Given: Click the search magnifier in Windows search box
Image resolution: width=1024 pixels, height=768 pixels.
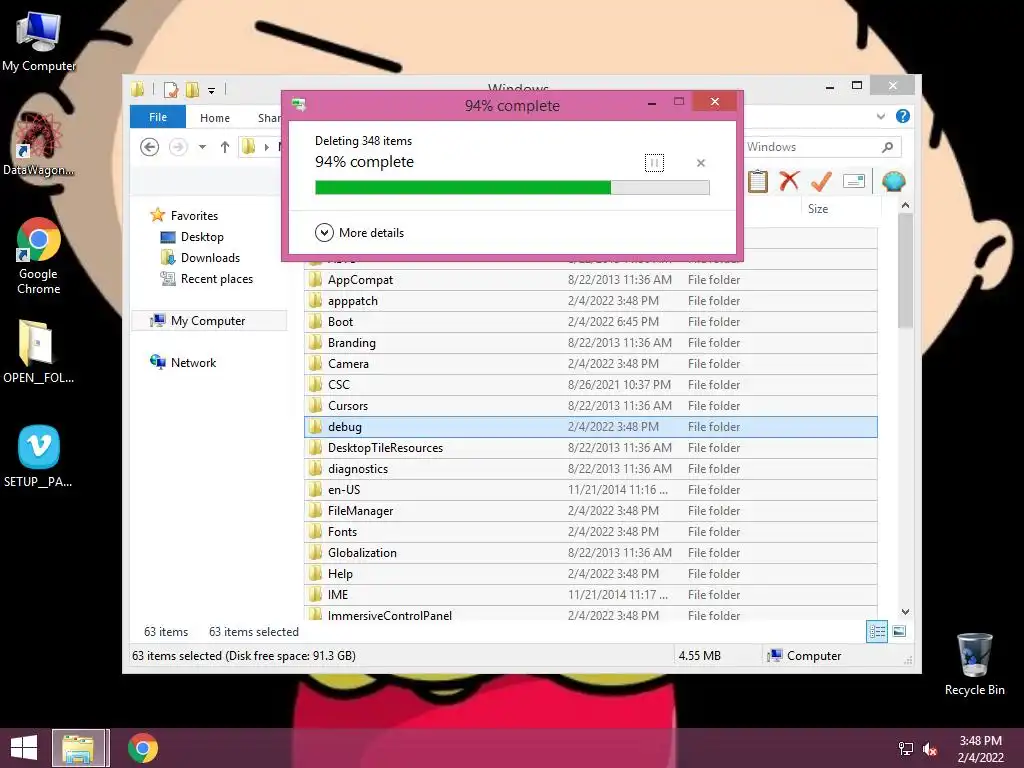Looking at the screenshot, I should click(887, 147).
